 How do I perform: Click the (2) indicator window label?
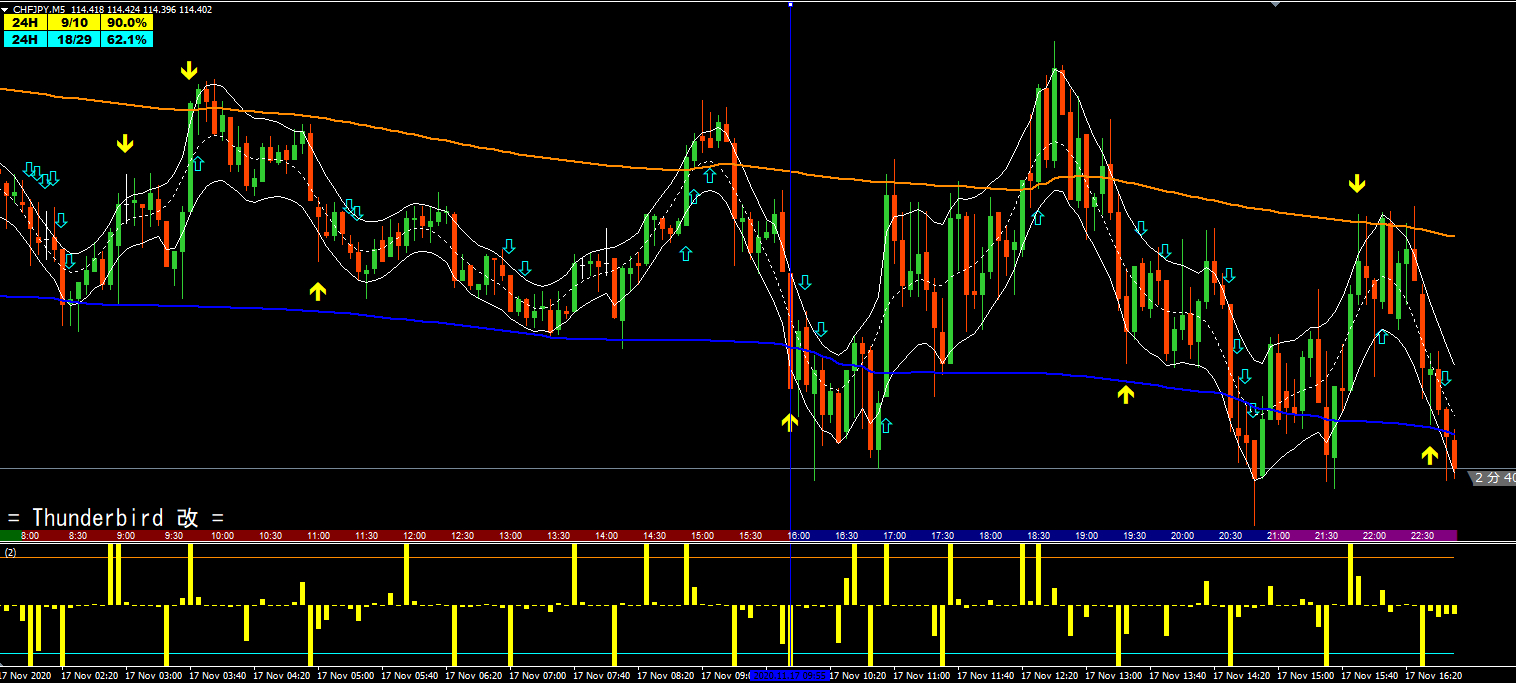pos(10,552)
